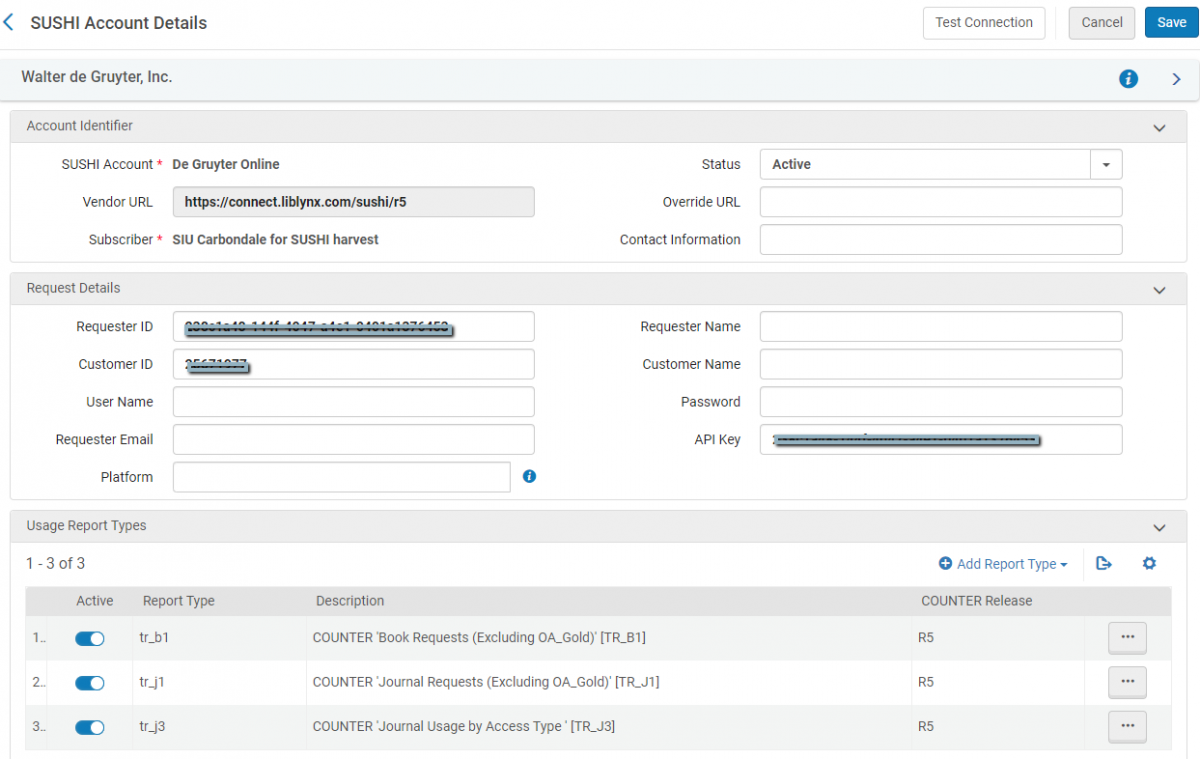Sort by the Report Type column header
1200x759 pixels.
(x=179, y=601)
